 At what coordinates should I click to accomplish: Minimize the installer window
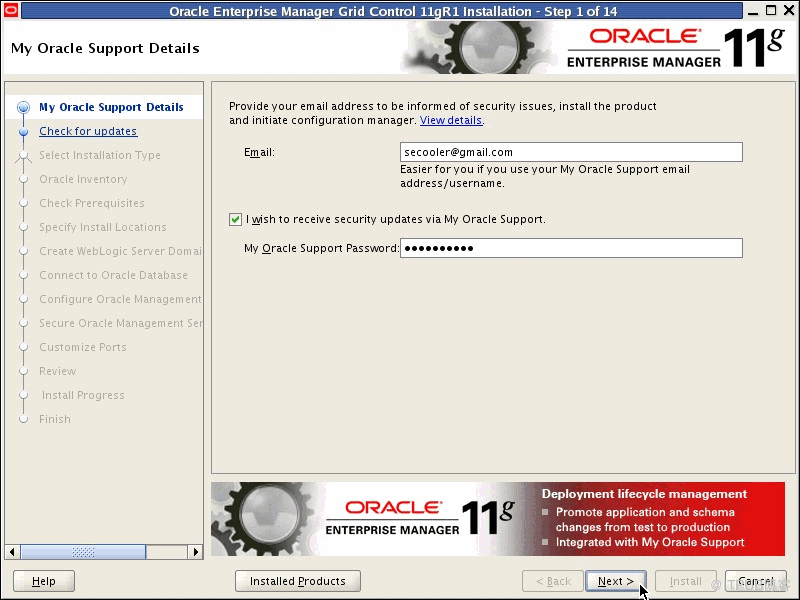tap(753, 10)
